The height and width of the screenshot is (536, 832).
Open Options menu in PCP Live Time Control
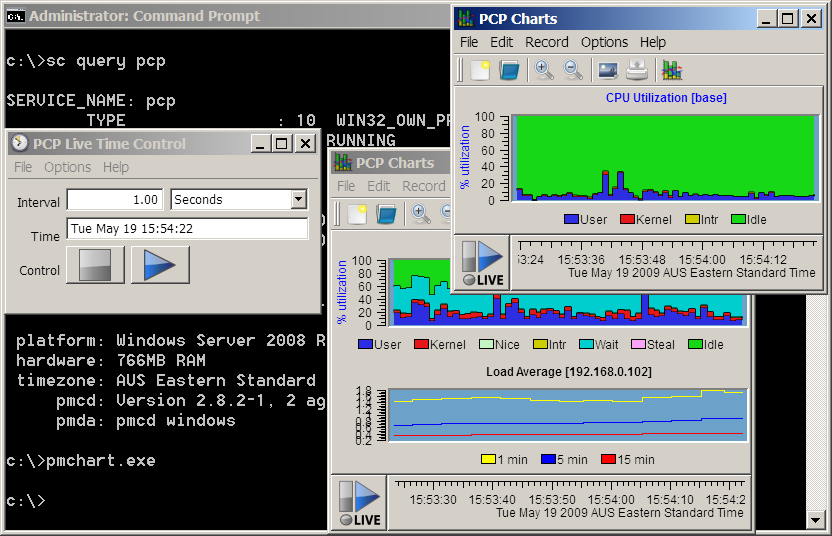tap(67, 167)
